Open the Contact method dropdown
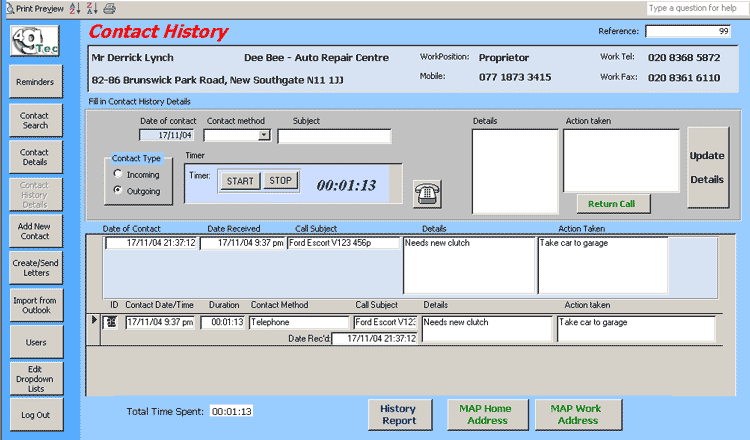The height and width of the screenshot is (440, 750). 264,135
